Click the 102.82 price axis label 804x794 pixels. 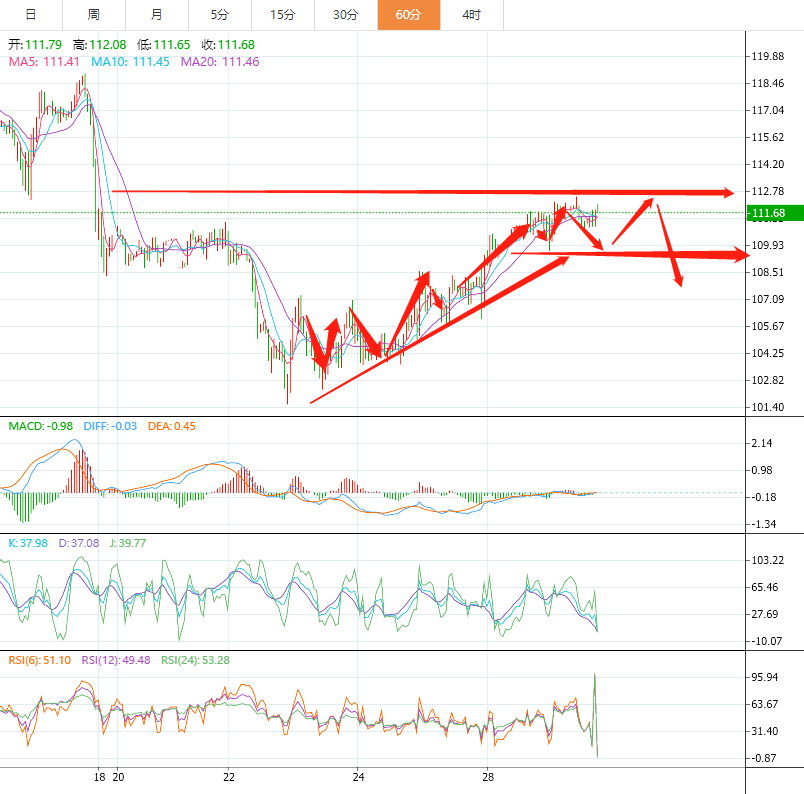point(768,380)
